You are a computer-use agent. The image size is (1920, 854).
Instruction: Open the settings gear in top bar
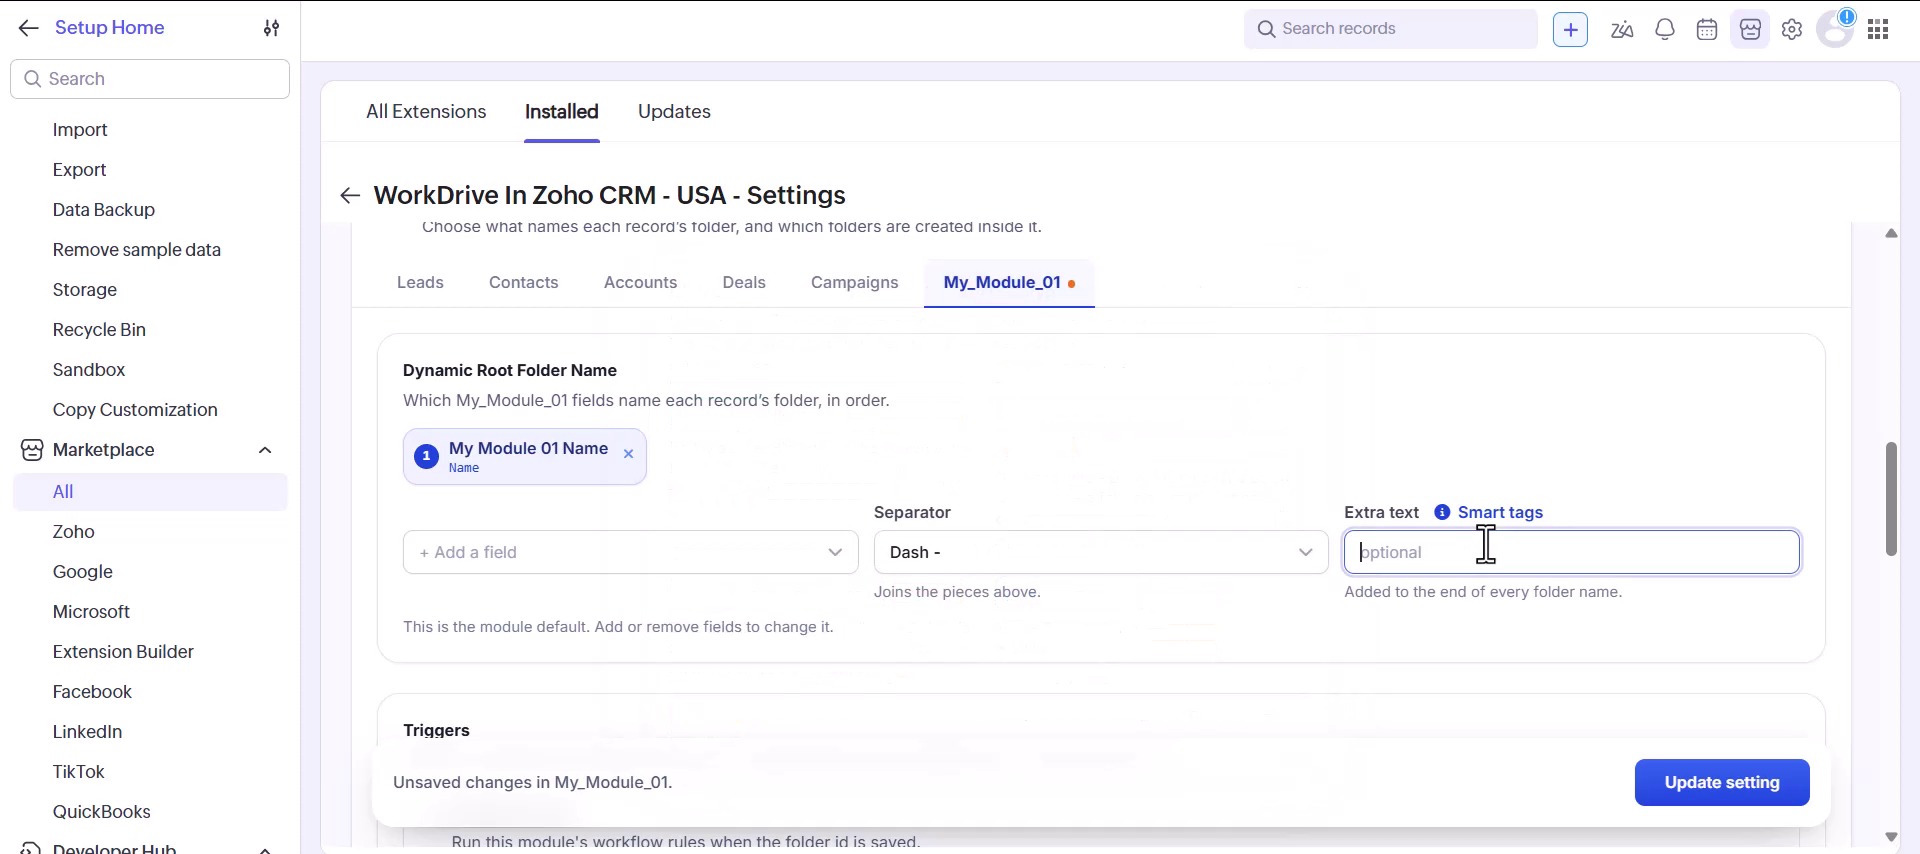[1792, 29]
